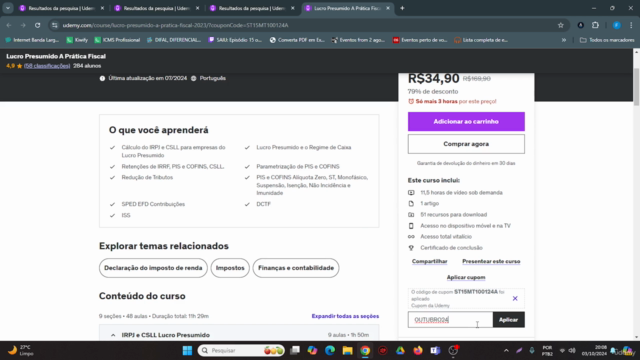Click 'Certificado de conclusão' text
Viewport: 640px width, 360px height.
(451, 248)
